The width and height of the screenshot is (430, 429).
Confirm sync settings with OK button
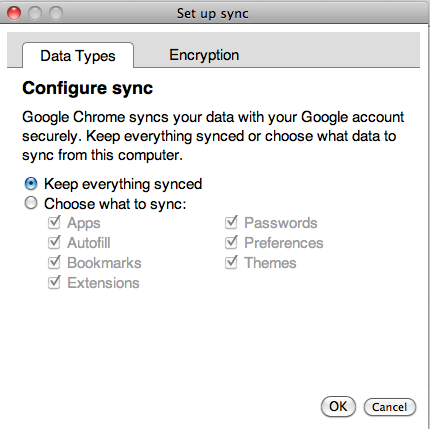338,407
